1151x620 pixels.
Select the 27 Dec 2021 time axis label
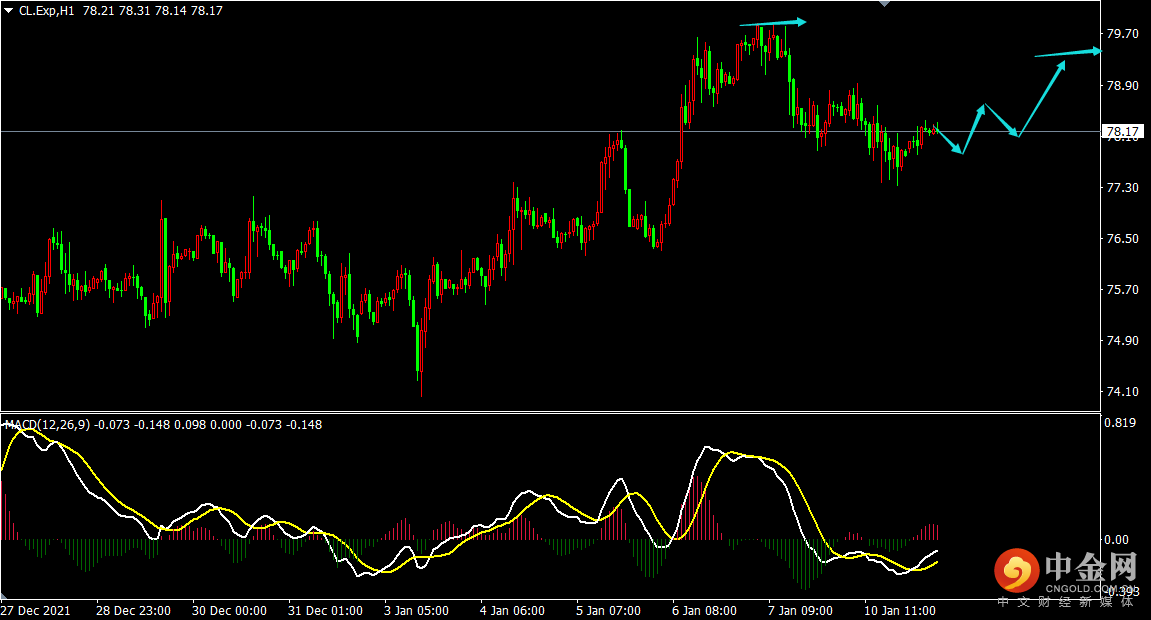coord(36,610)
